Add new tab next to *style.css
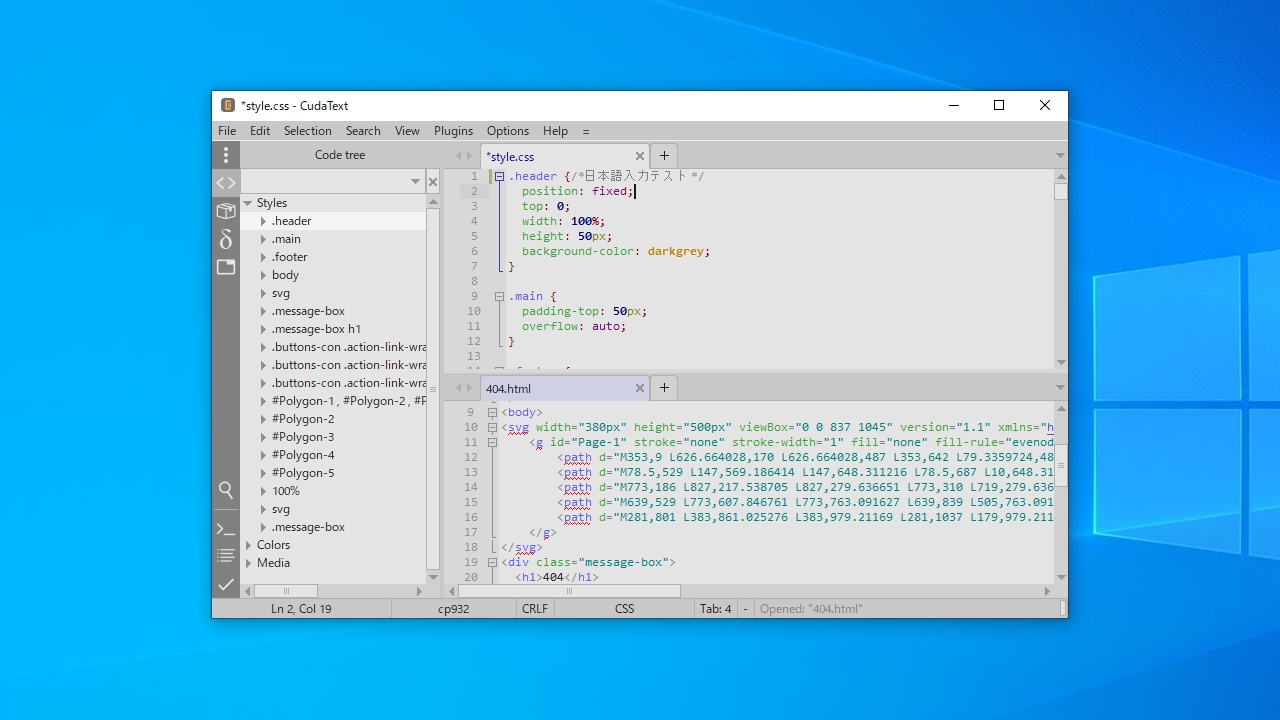The width and height of the screenshot is (1280, 720). [664, 156]
